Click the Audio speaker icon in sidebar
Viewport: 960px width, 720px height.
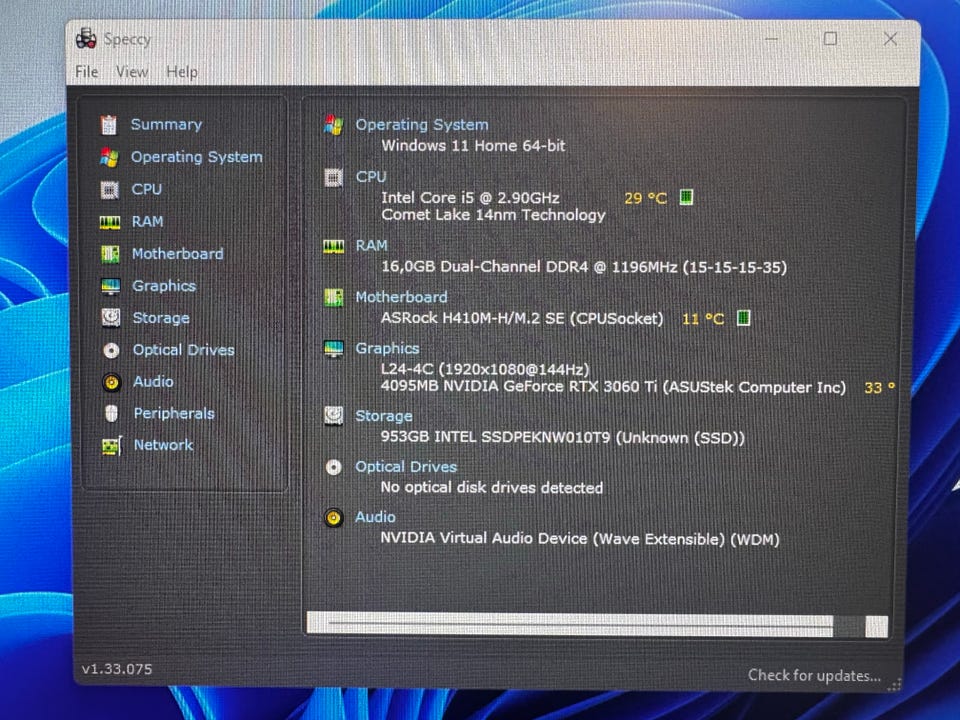[x=111, y=382]
